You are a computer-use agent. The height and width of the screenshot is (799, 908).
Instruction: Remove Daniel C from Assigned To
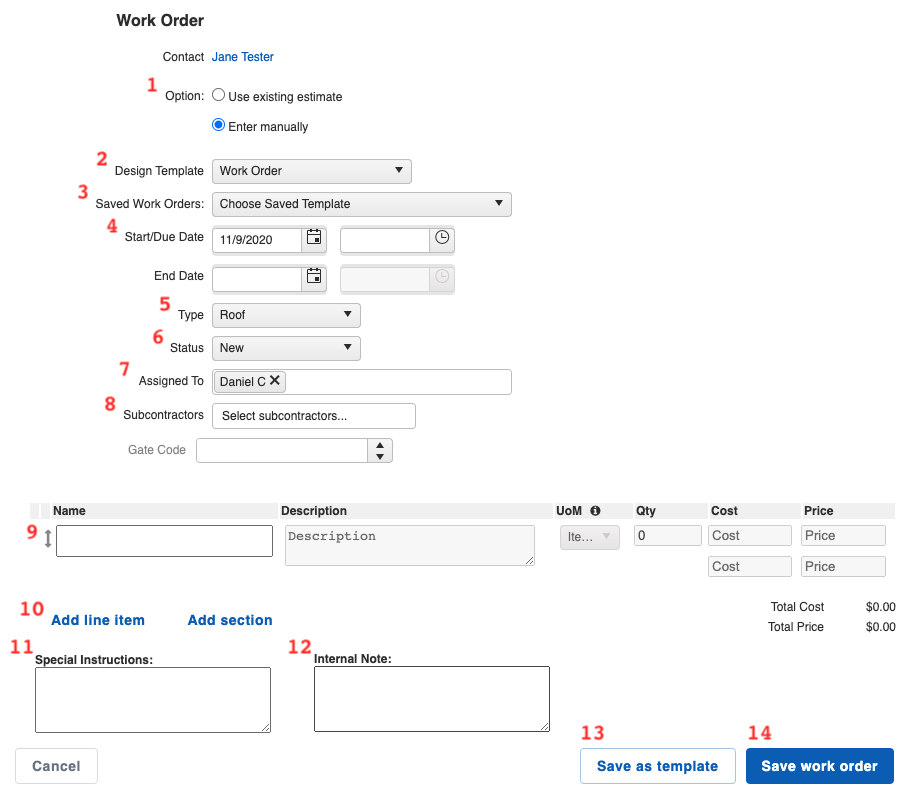(x=274, y=381)
